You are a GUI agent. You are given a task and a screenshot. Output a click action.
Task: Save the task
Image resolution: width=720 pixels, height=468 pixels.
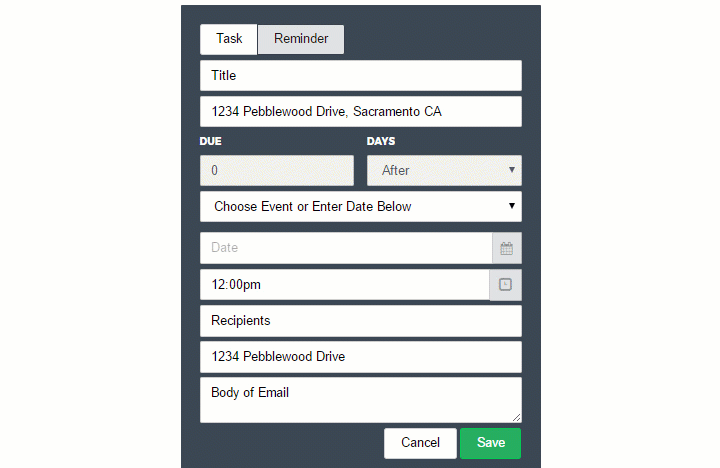[490, 443]
